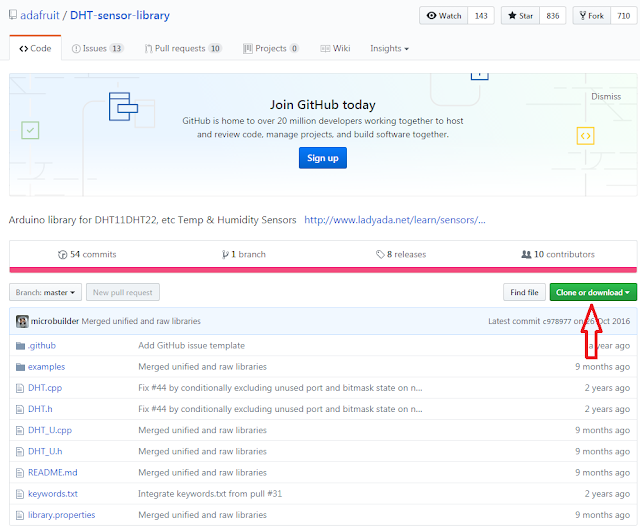Switch to the Projects tab
This screenshot has height=532, width=640.
[x=271, y=49]
